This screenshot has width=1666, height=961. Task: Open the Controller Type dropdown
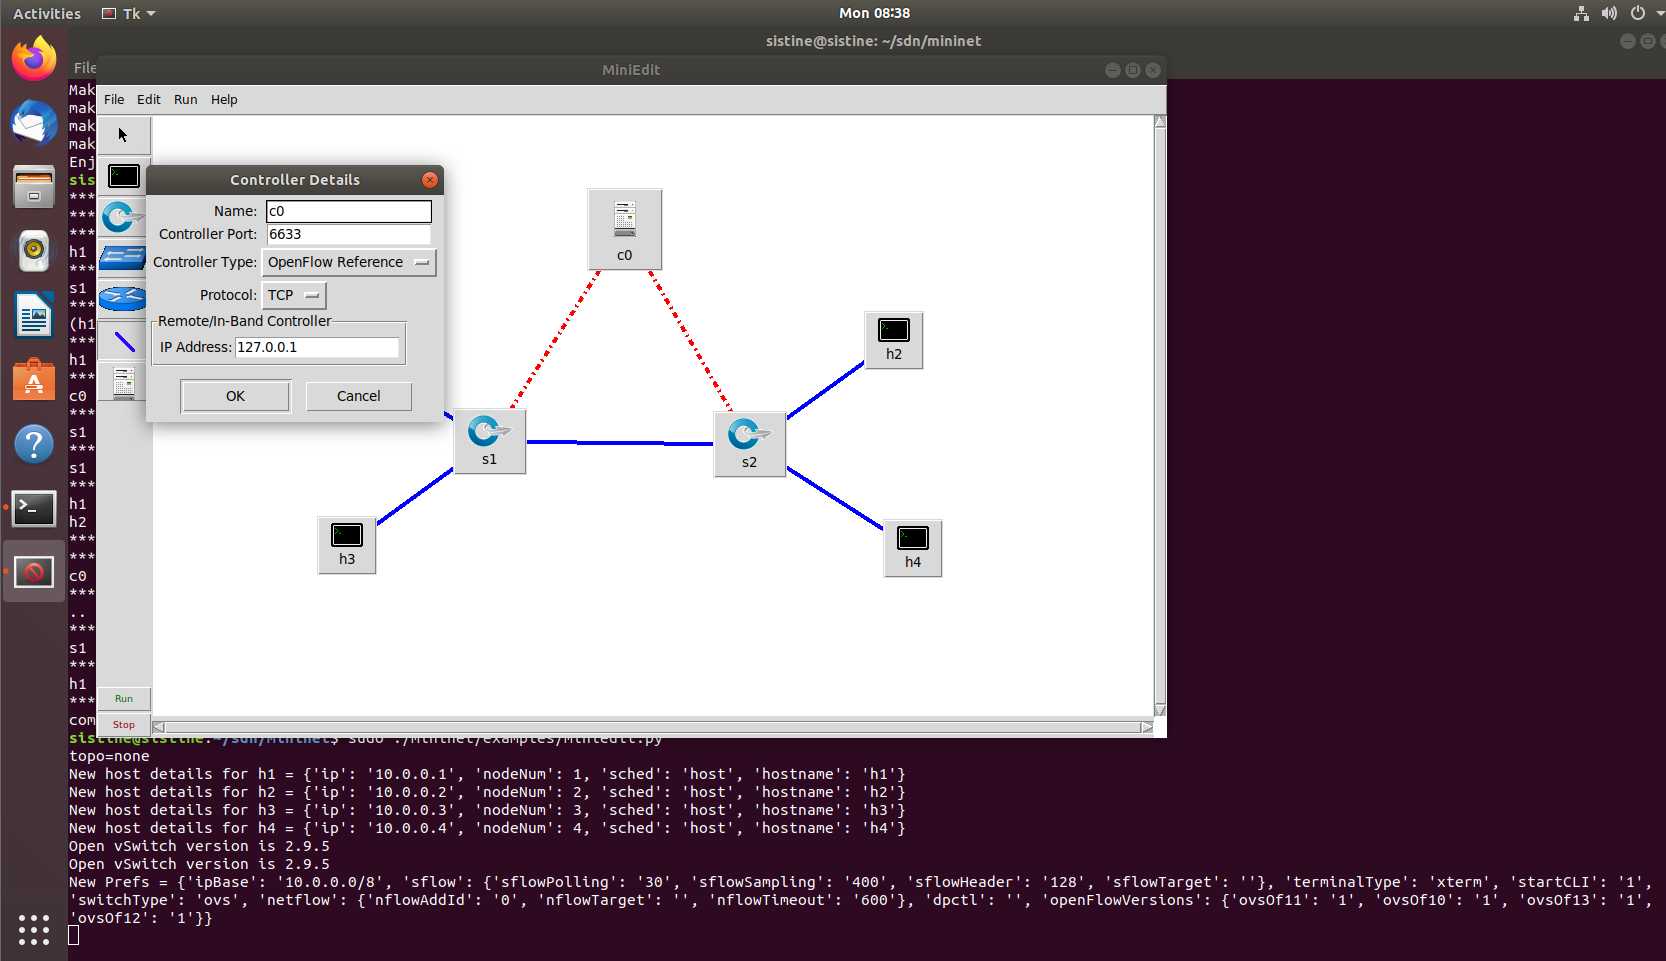tap(348, 262)
